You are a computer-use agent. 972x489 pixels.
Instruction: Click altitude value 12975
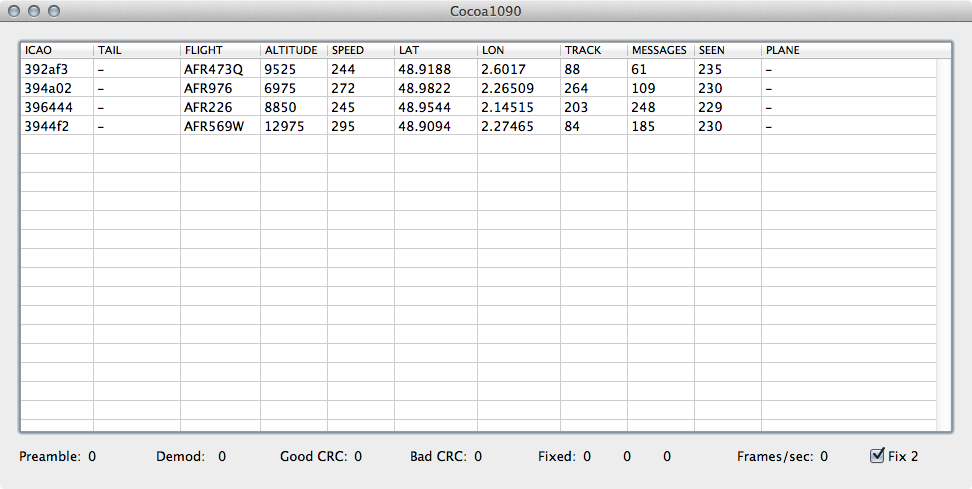284,126
